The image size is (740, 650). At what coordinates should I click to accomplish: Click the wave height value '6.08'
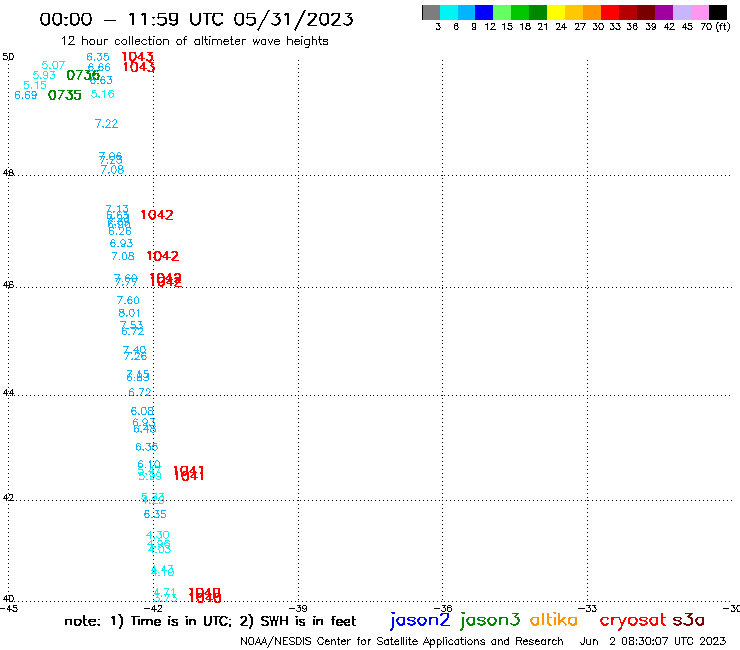coord(142,411)
